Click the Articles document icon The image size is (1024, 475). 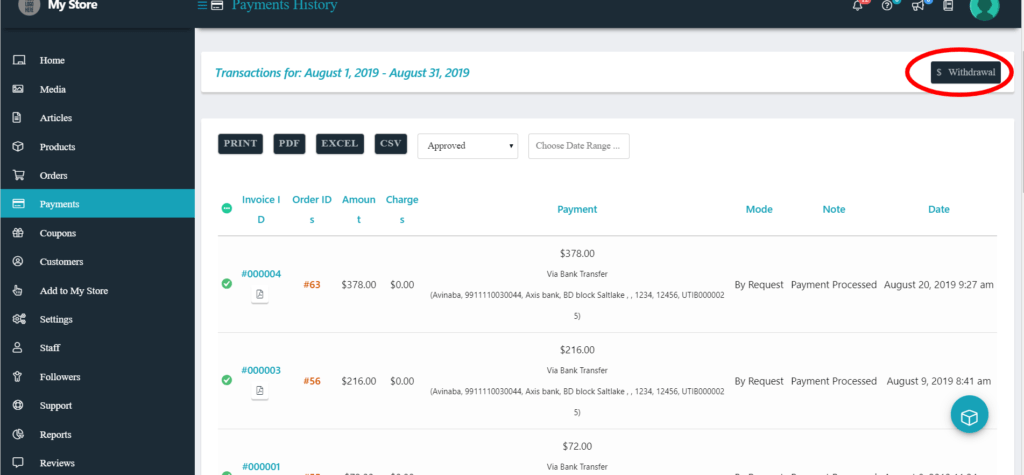[x=18, y=118]
